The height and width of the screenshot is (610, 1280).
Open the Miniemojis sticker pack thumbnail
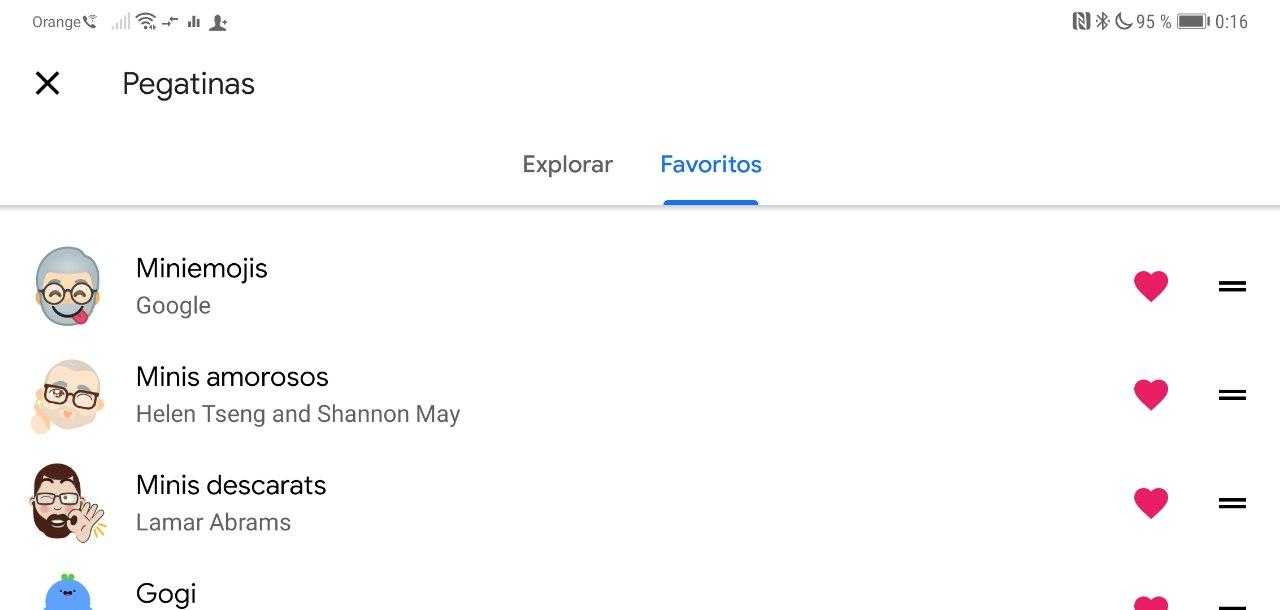pyautogui.click(x=68, y=287)
